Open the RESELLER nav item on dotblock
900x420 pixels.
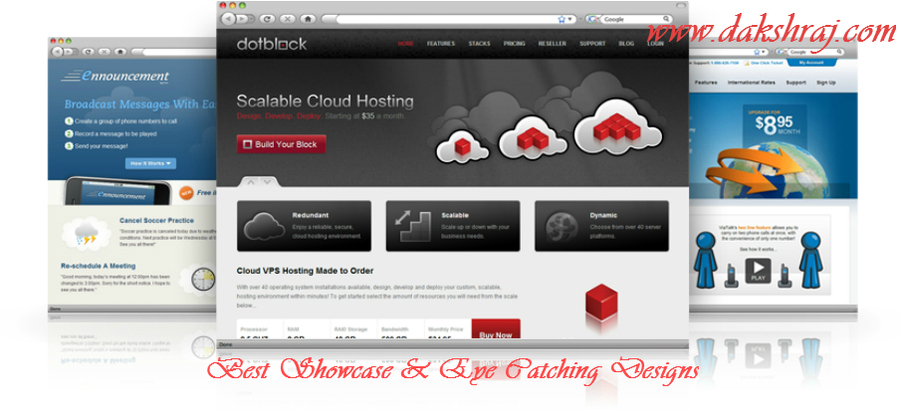point(552,44)
